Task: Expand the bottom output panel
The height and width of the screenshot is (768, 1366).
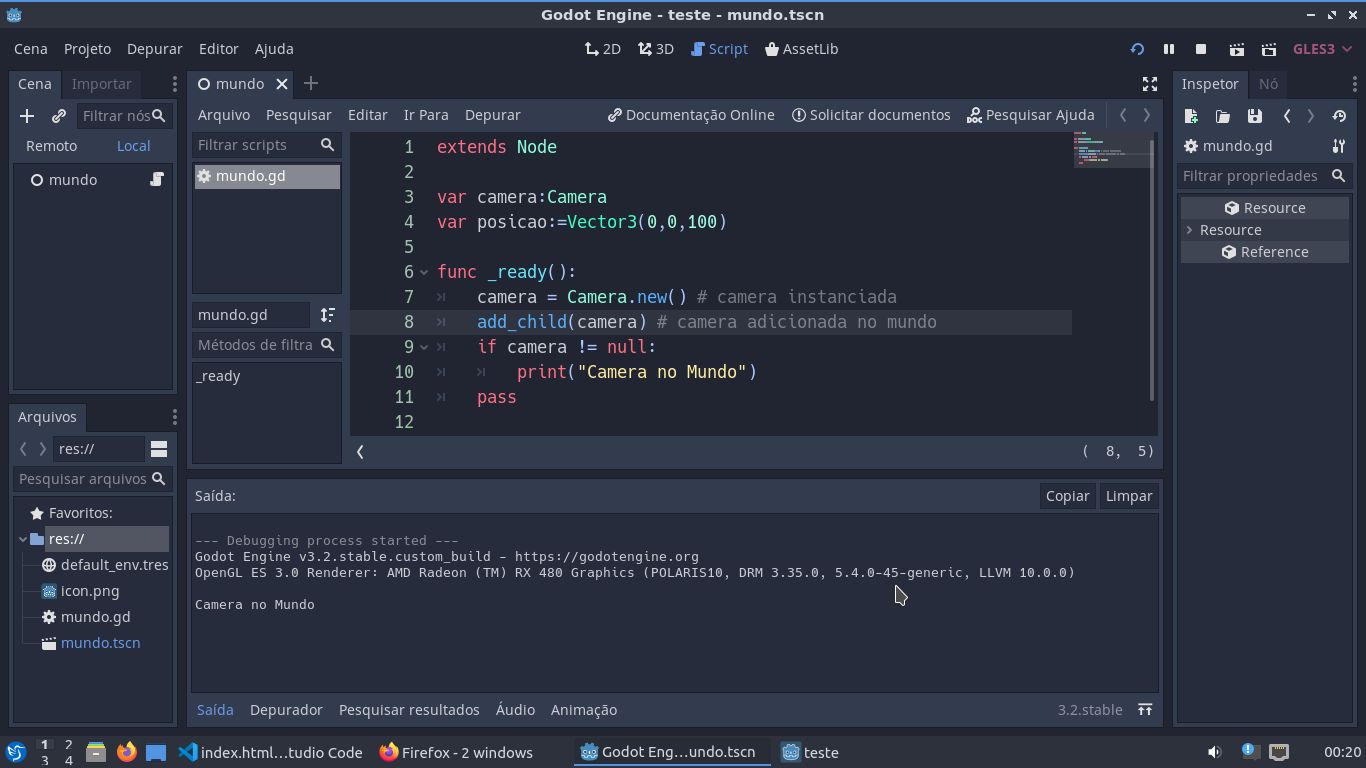Action: coord(1145,710)
